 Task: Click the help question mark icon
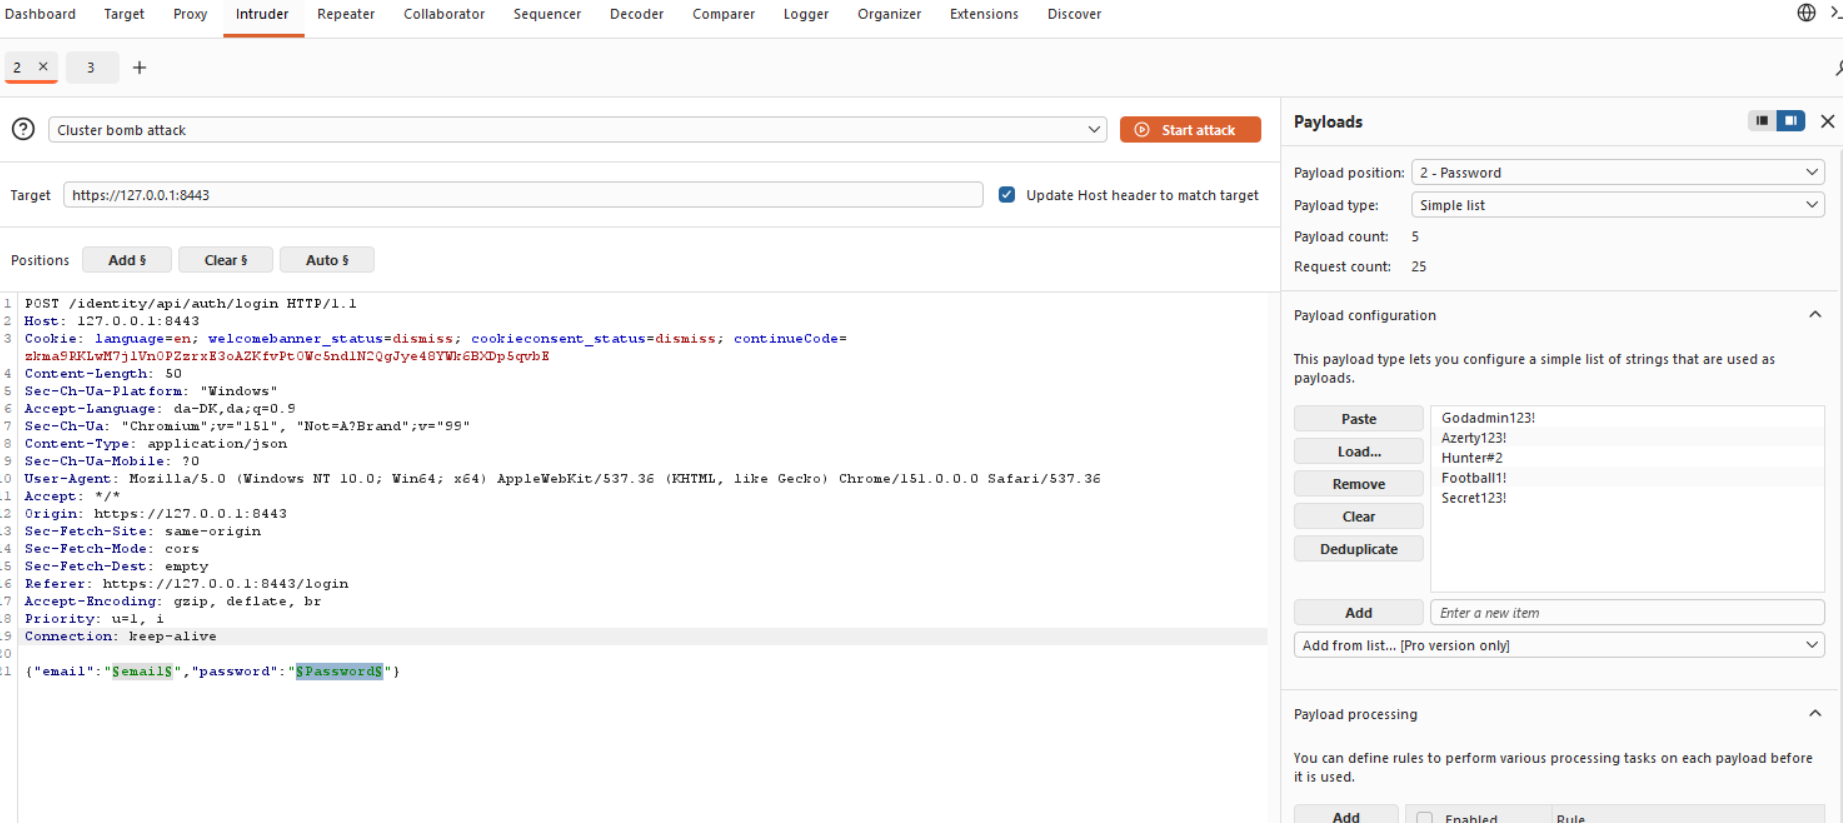pos(23,129)
